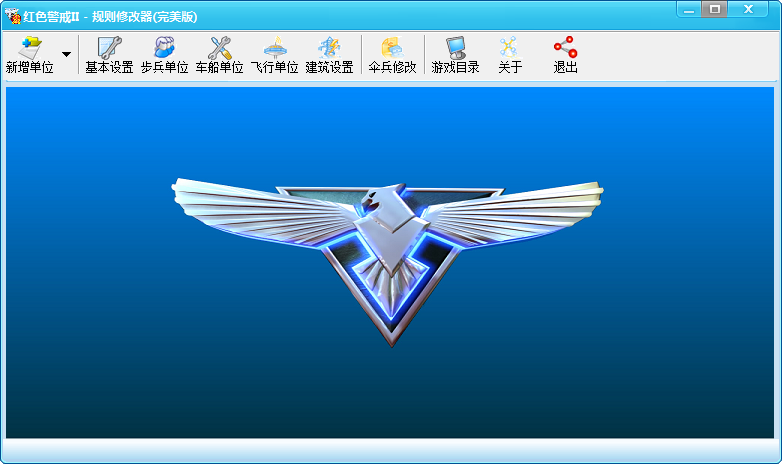Open the 伞兵修改 paratrooper editor
This screenshot has width=782, height=464.
point(392,55)
